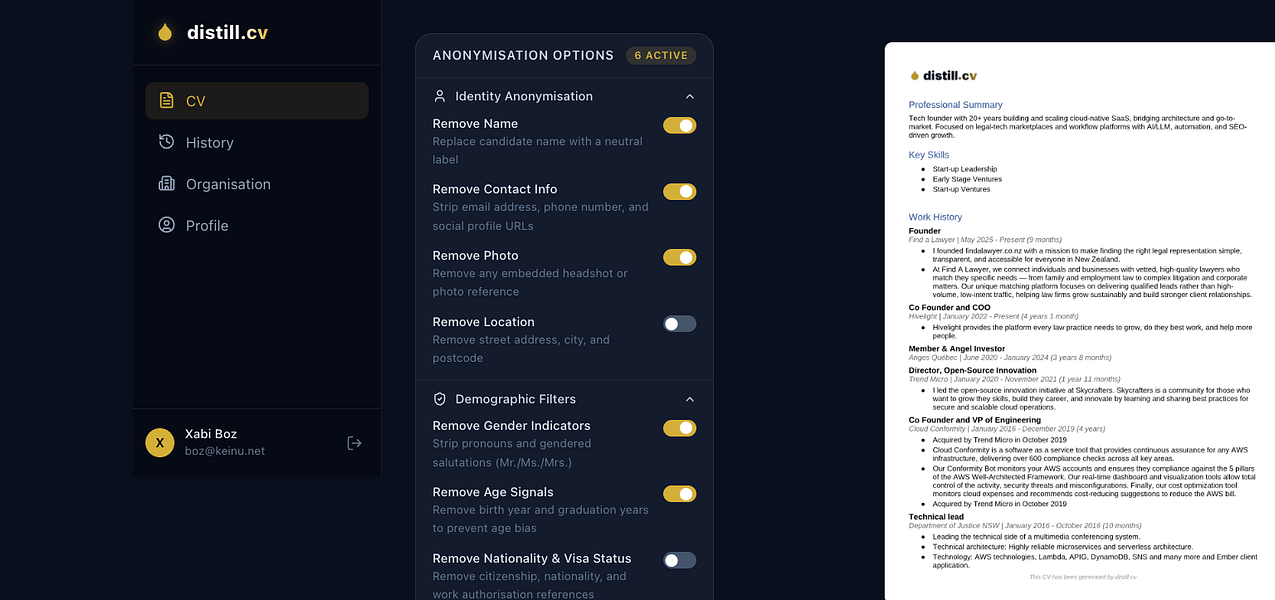Click the Remove Name label
This screenshot has height=600, width=1275.
(475, 124)
